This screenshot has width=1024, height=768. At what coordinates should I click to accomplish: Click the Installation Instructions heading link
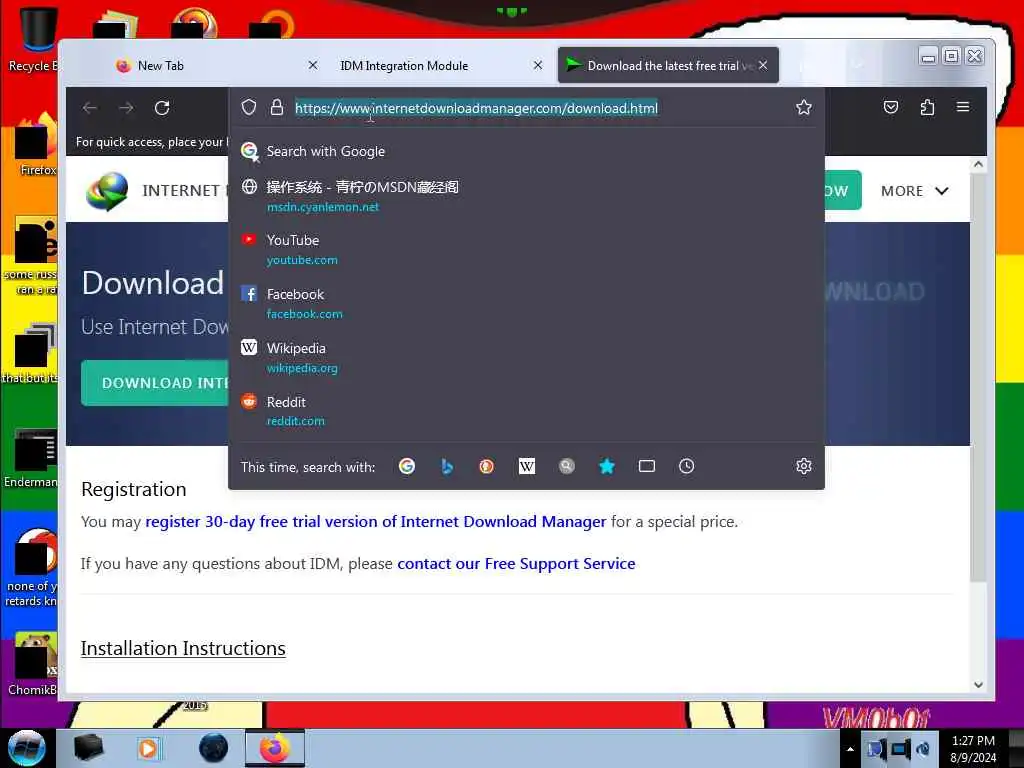tap(183, 648)
